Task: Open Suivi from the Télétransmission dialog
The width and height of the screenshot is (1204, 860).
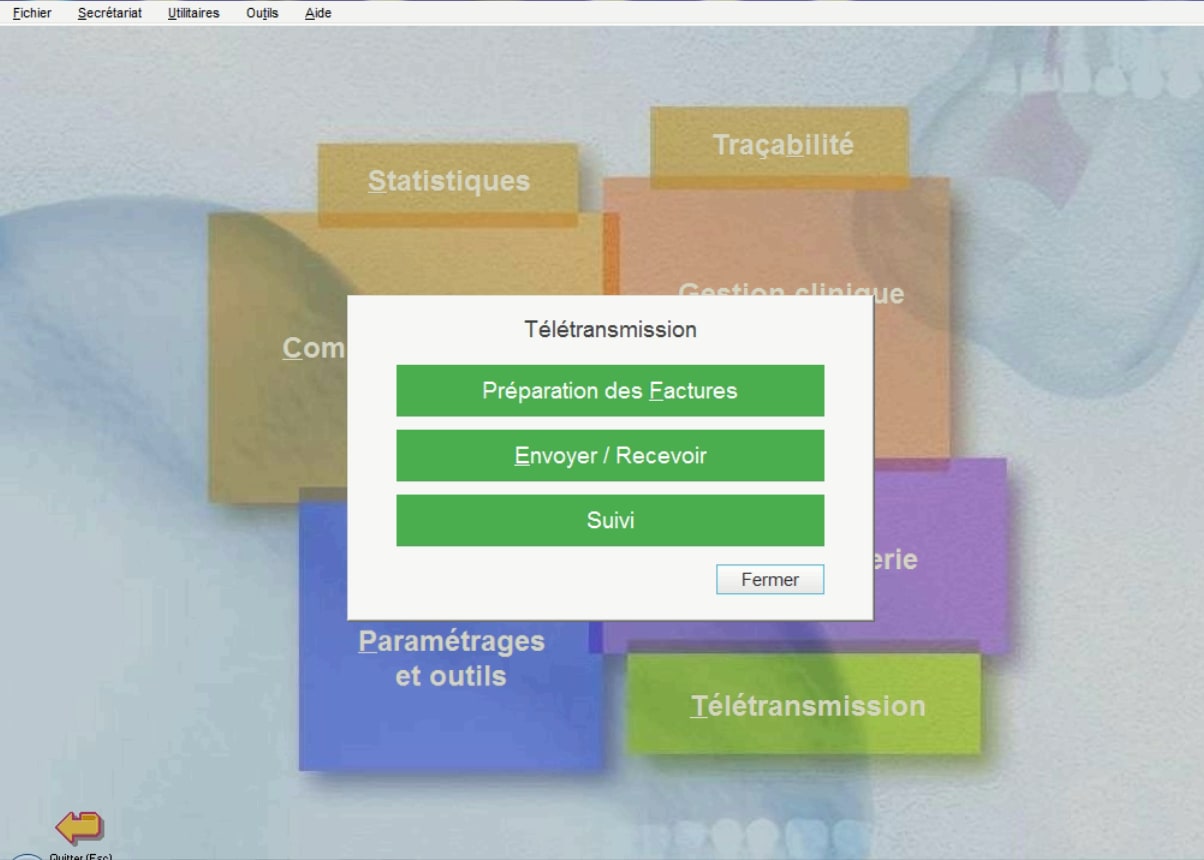Action: pos(610,520)
